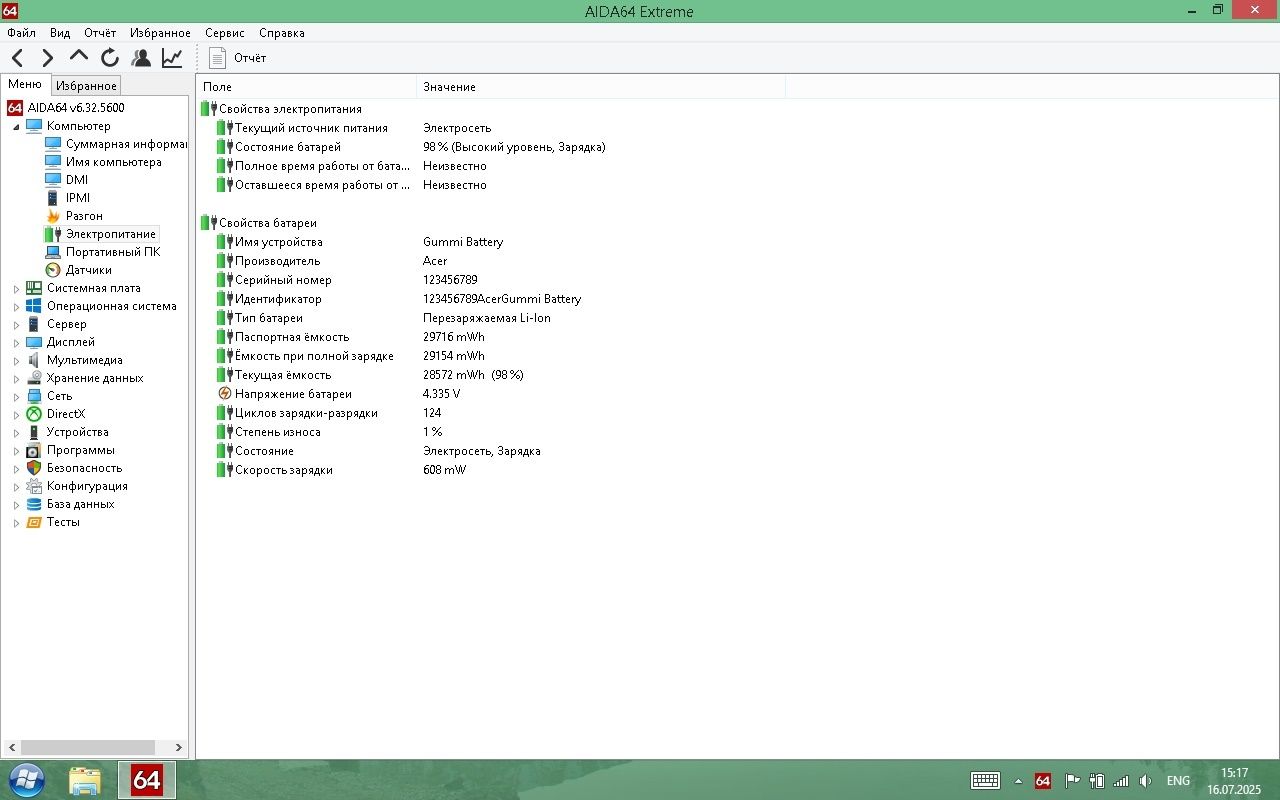
Task: Select the IPMI tree item
Action: click(x=78, y=198)
